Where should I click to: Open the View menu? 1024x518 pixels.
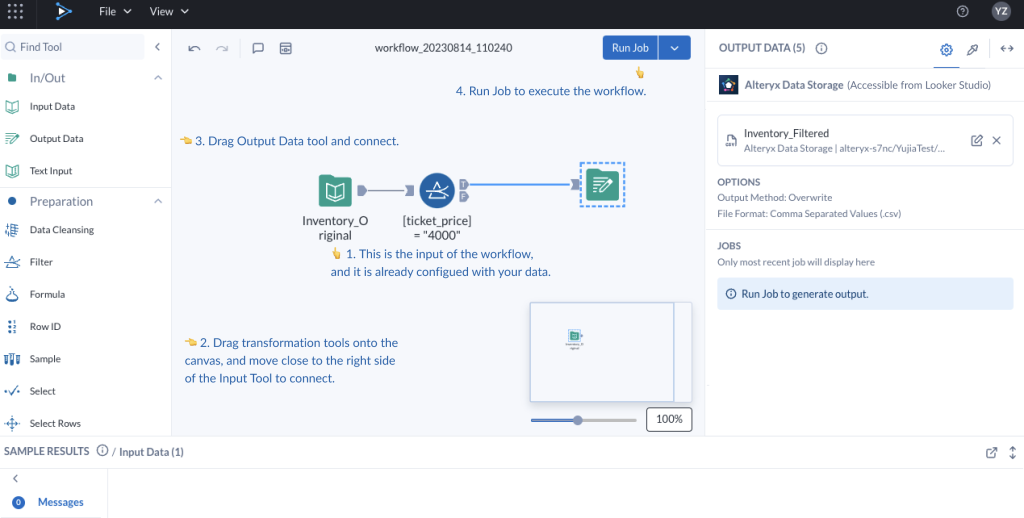(169, 11)
